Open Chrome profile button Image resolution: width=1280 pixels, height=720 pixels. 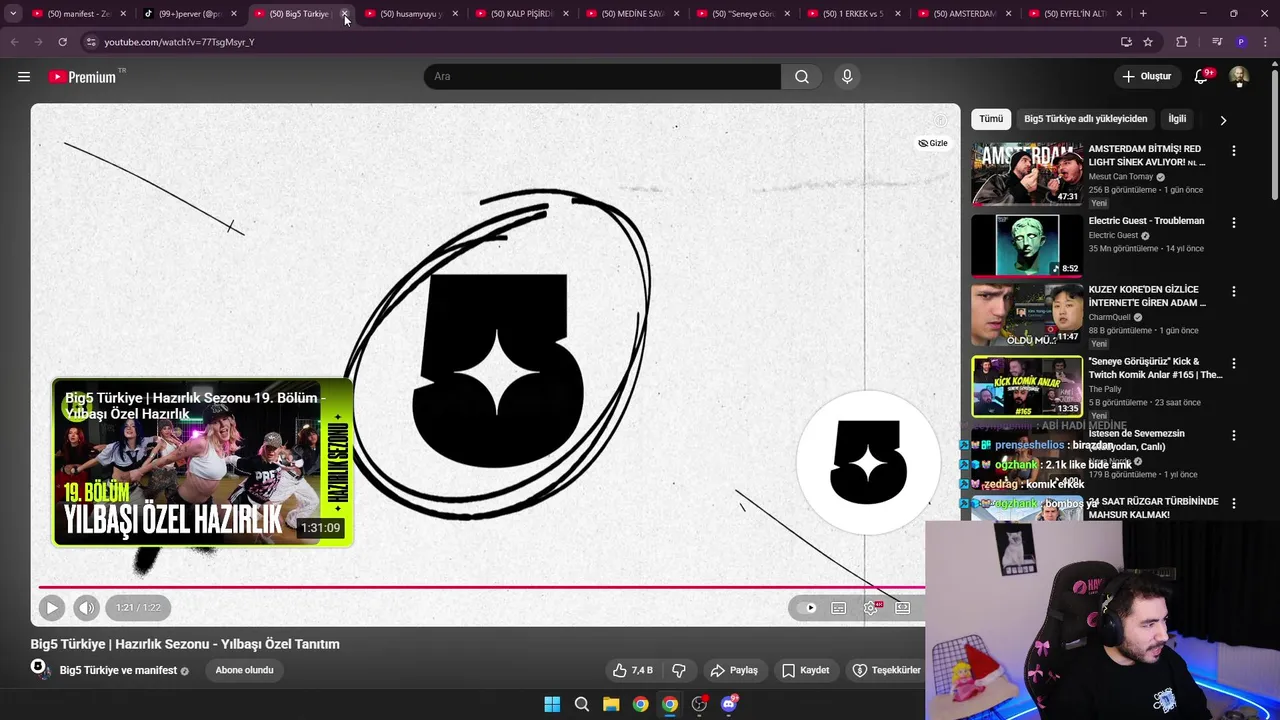(x=1241, y=42)
